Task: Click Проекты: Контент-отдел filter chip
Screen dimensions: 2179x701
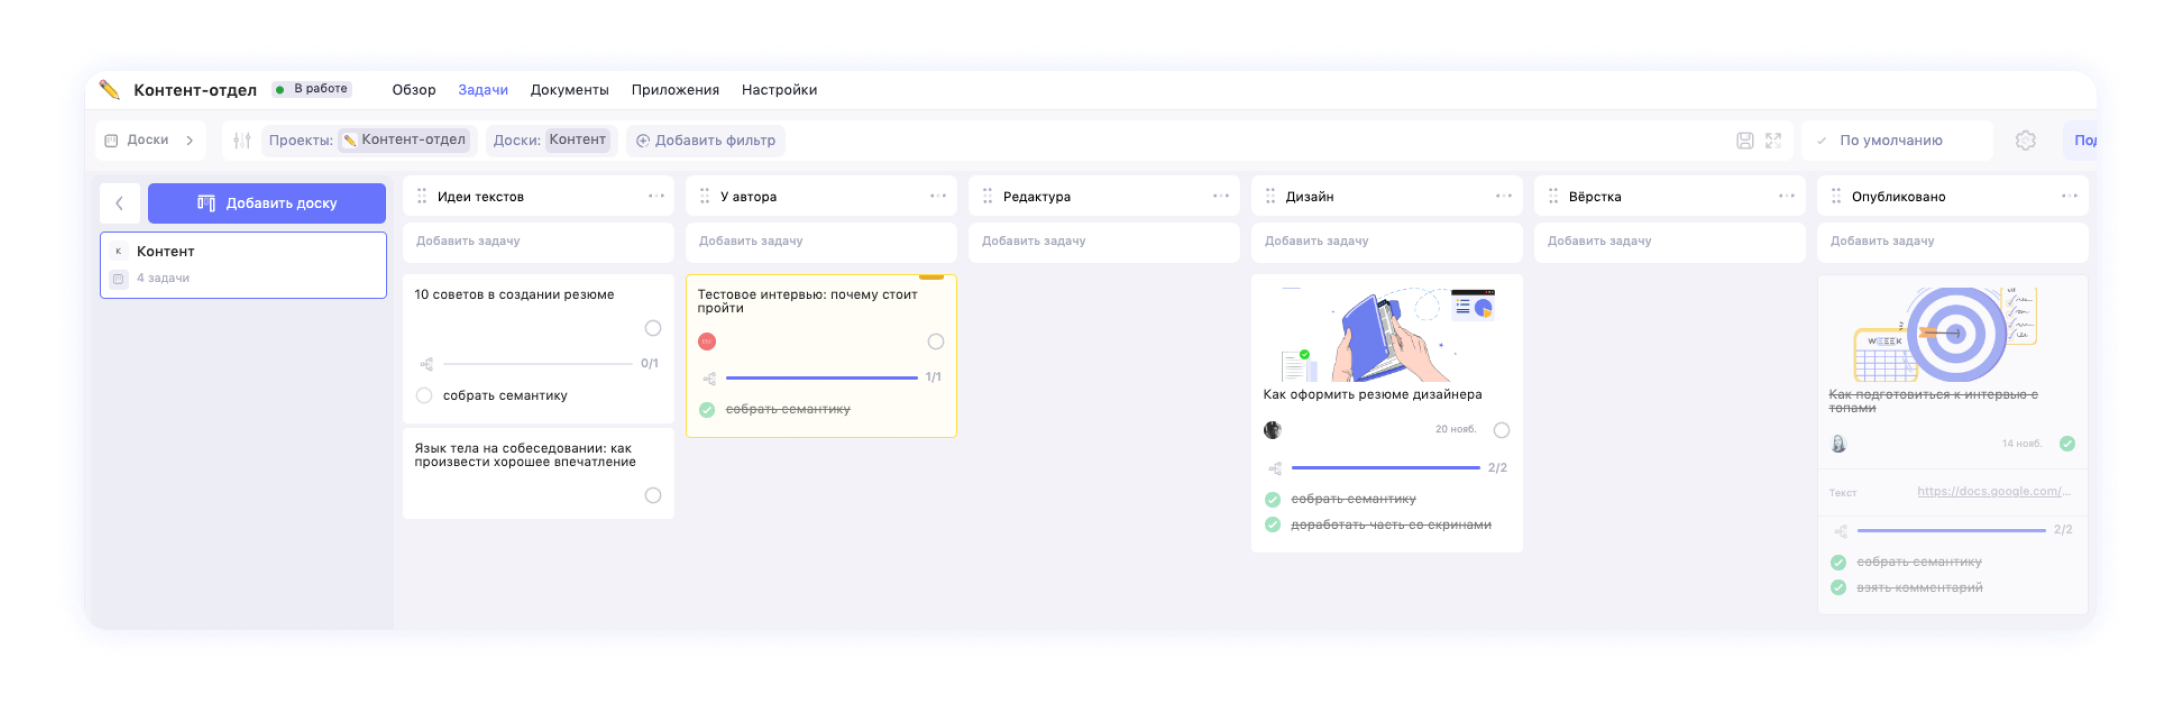Action: point(369,141)
